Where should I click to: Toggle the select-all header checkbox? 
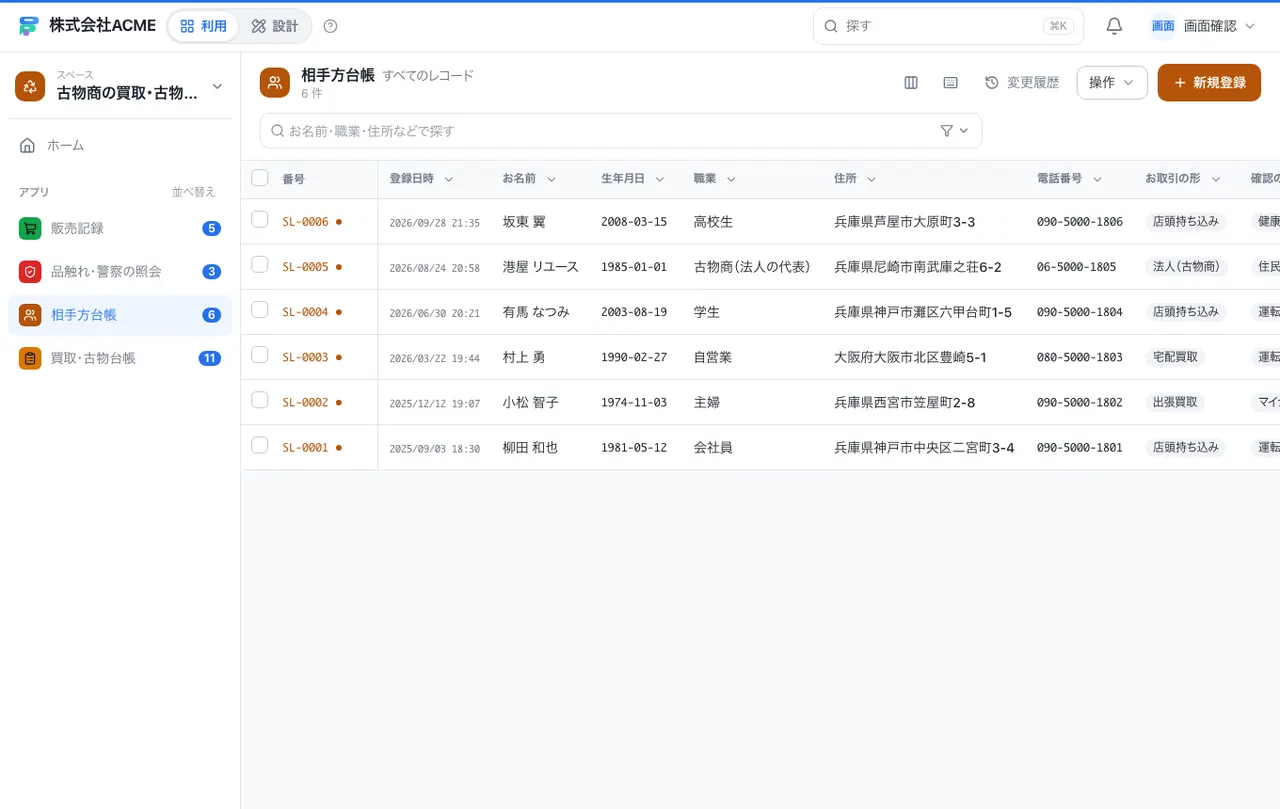(260, 178)
